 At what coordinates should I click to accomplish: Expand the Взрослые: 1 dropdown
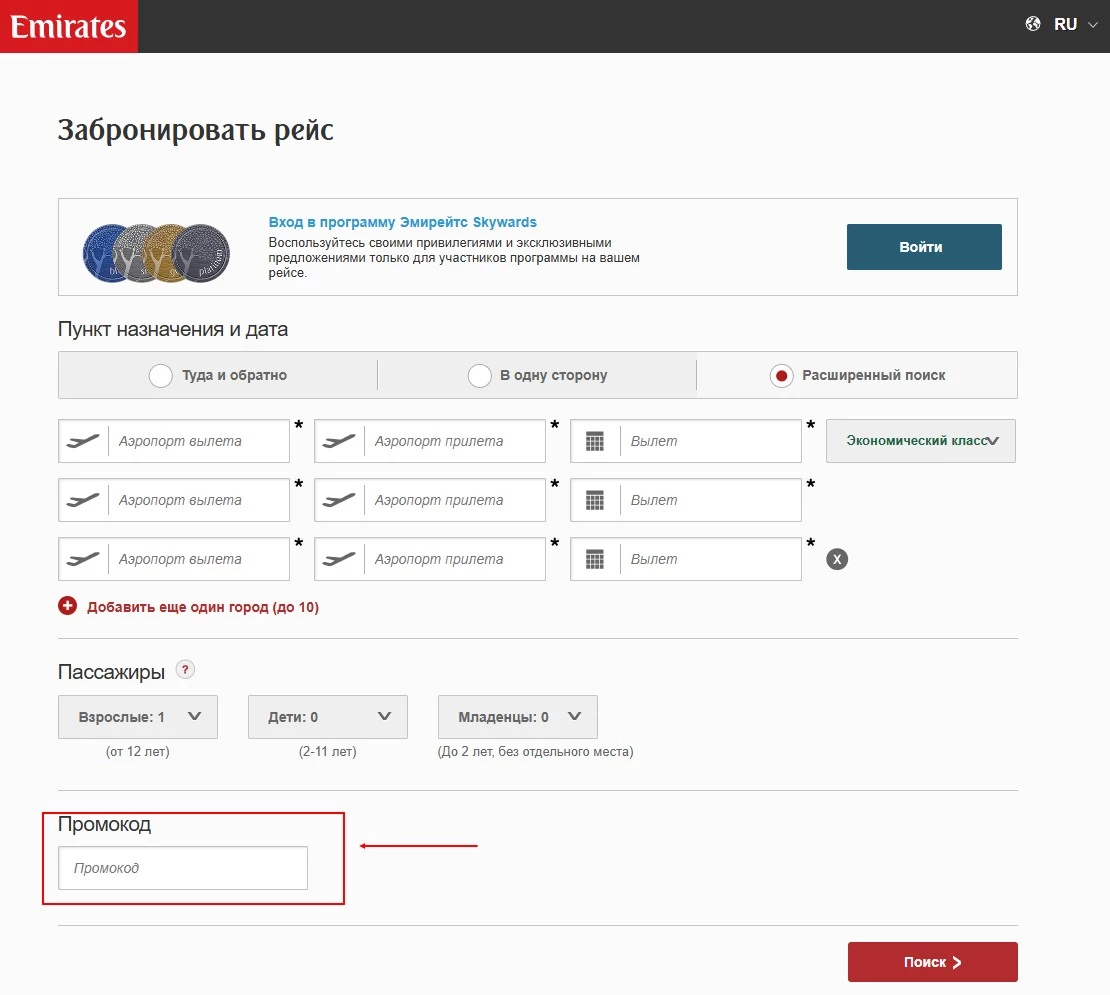[x=137, y=716]
